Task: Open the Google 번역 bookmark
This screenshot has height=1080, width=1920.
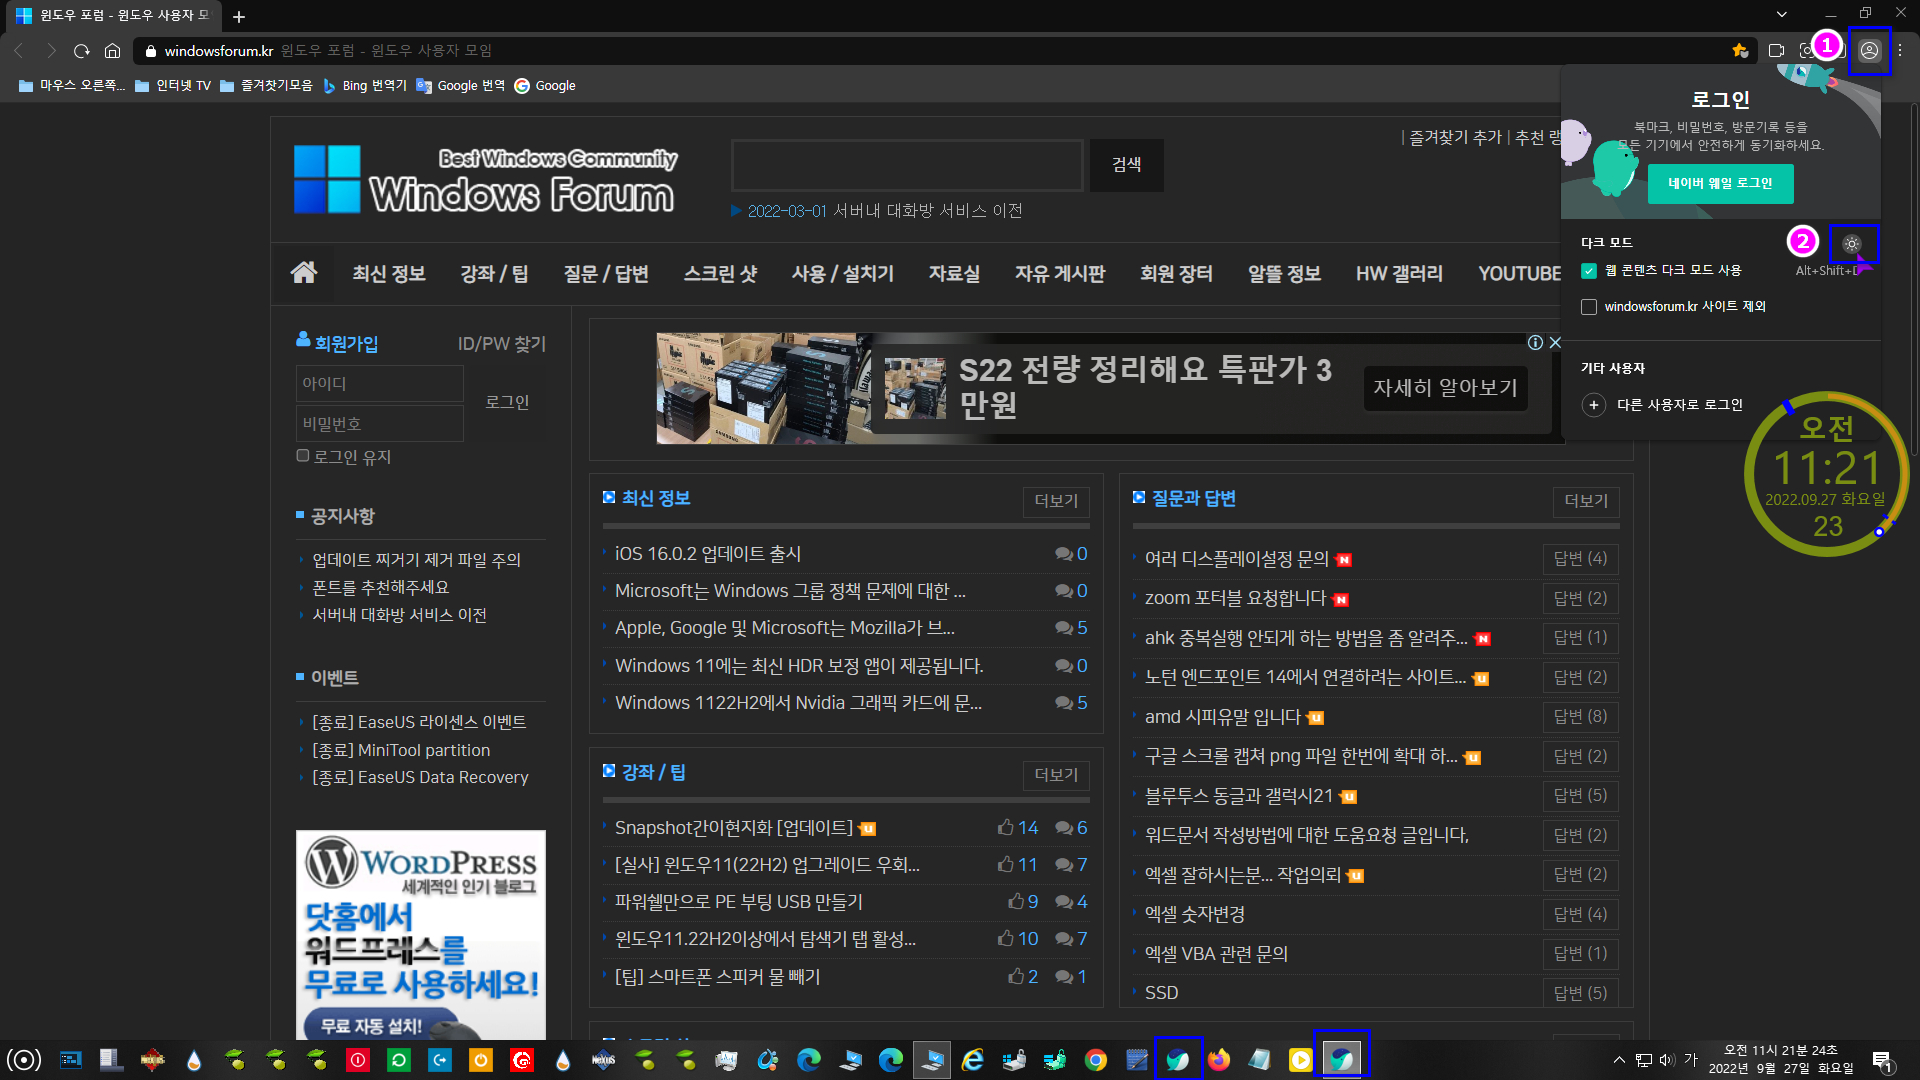Action: pos(461,86)
